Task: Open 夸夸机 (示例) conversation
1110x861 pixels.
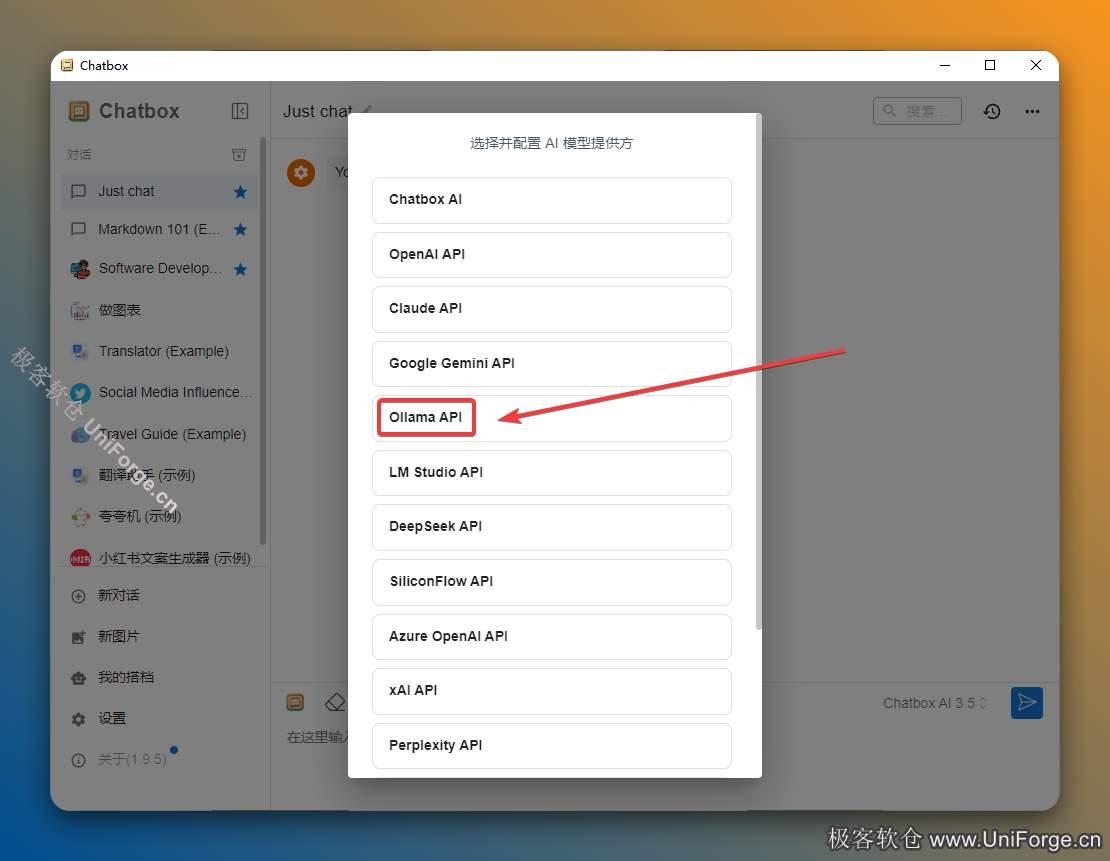Action: (x=159, y=516)
